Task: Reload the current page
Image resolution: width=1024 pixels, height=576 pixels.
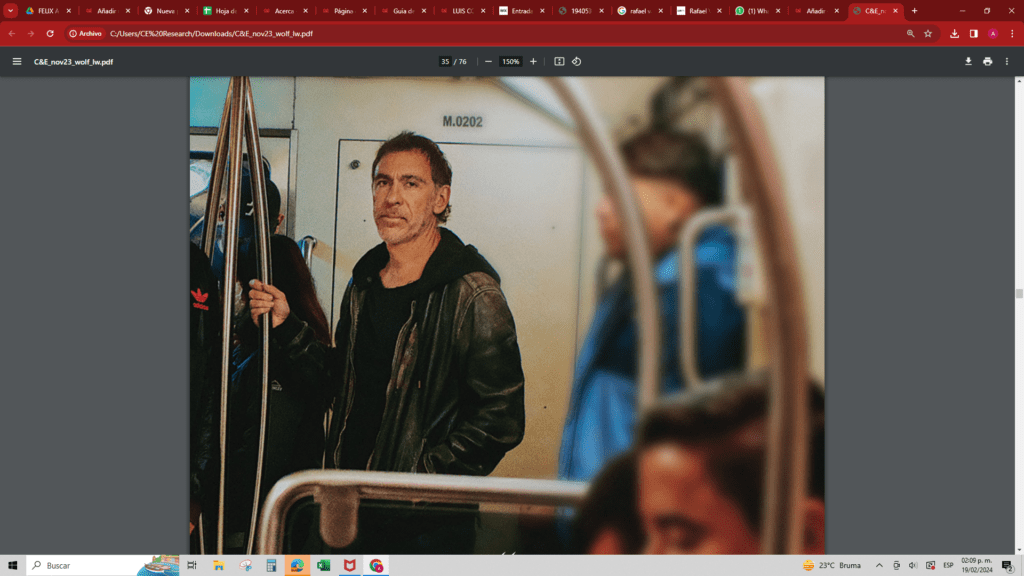Action: pyautogui.click(x=50, y=33)
